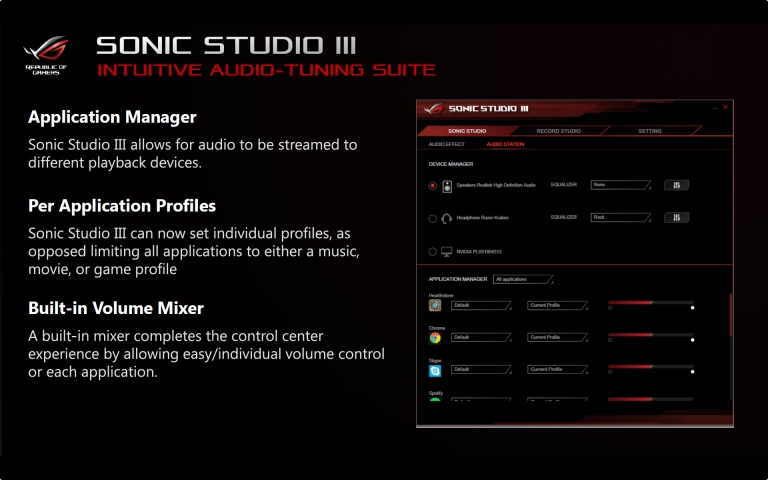
Task: Click the EQUALIZER label in the Speakers row
Action: [564, 185]
